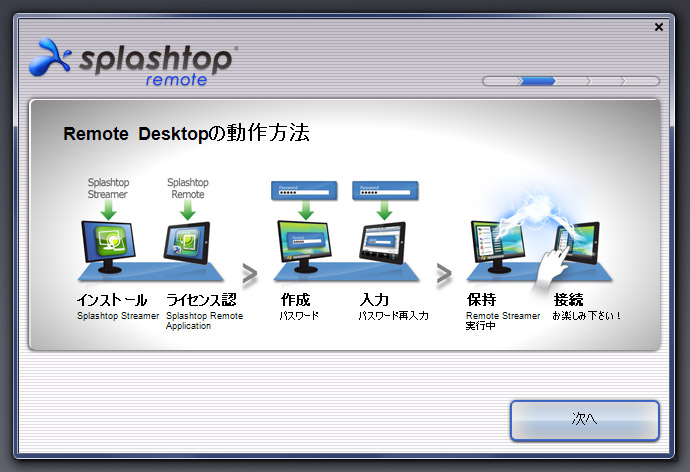Click the 'ライセンス認' label
The width and height of the screenshot is (690, 472).
(201, 300)
